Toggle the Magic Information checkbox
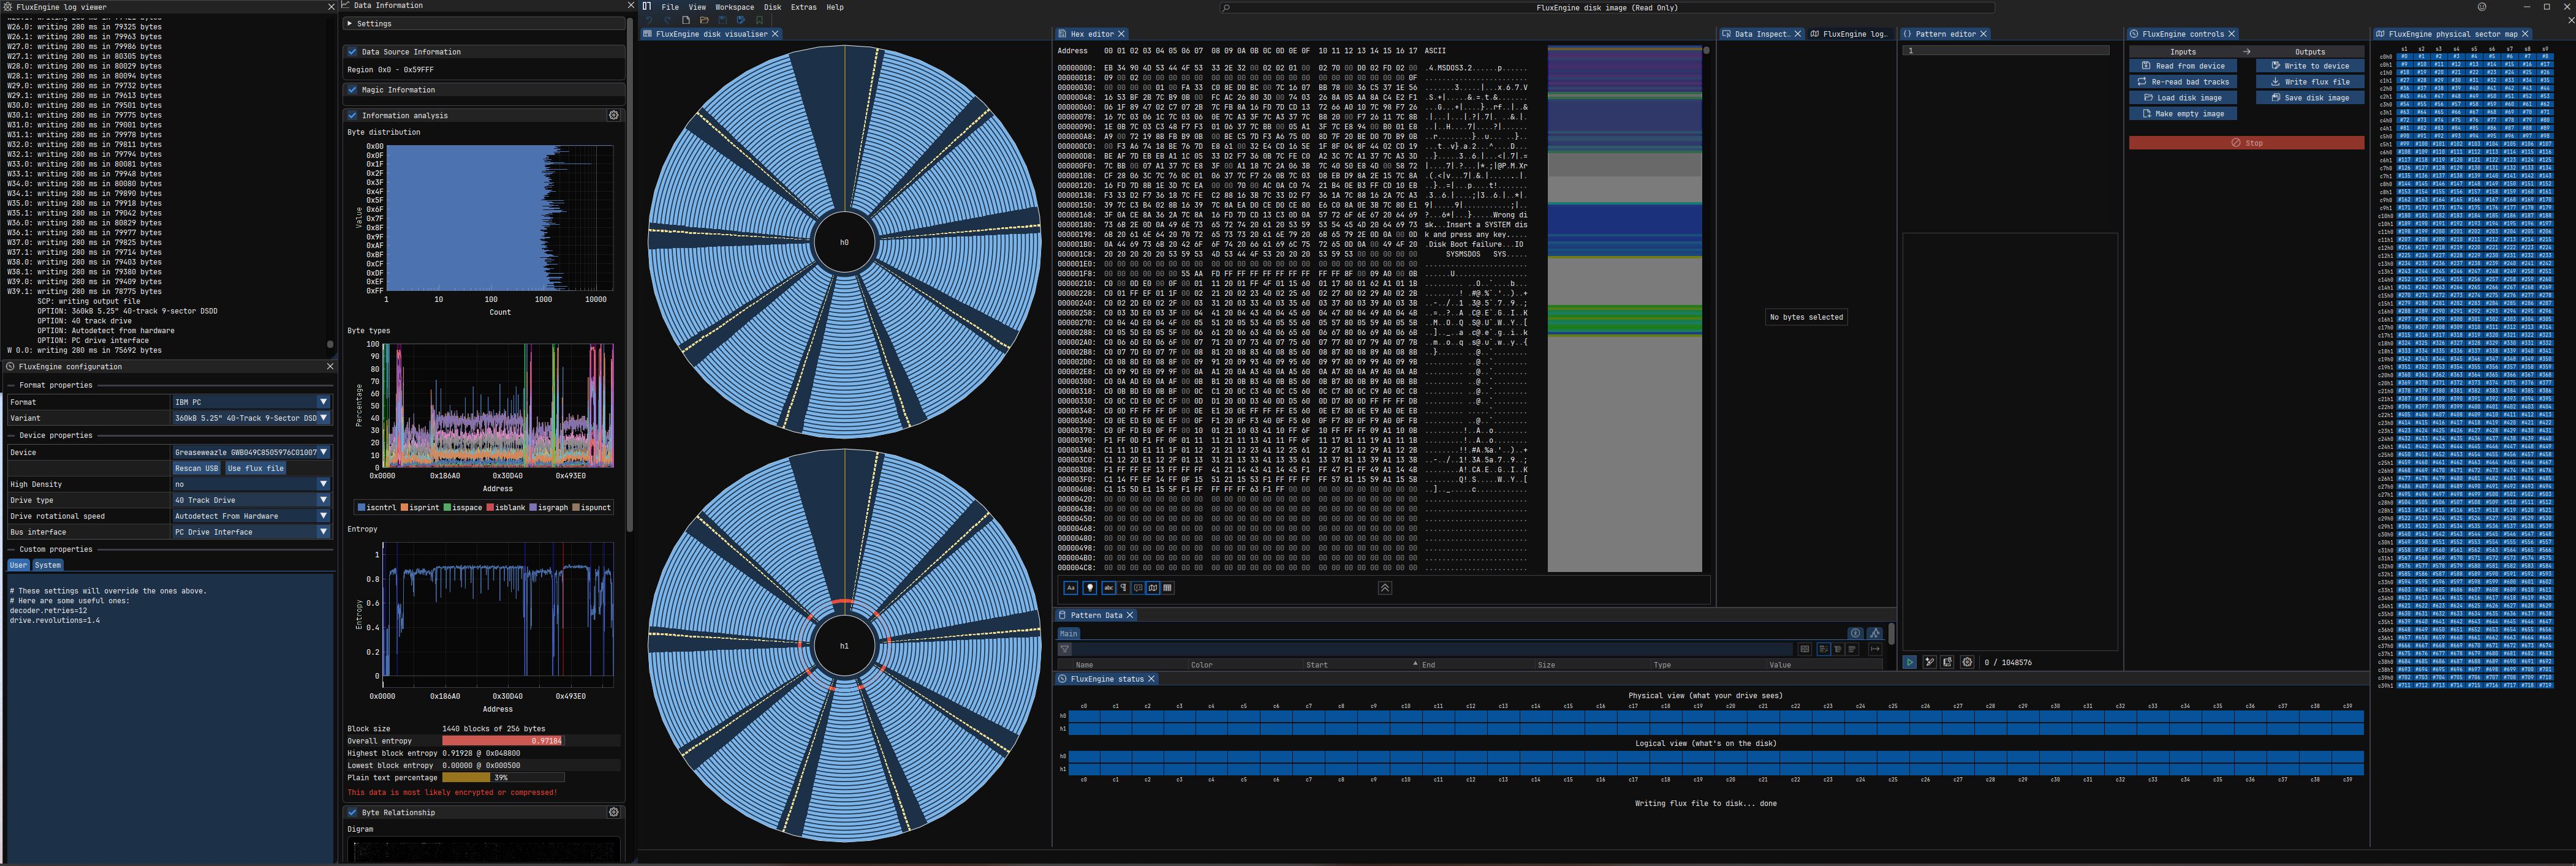The image size is (2576, 866). point(352,90)
